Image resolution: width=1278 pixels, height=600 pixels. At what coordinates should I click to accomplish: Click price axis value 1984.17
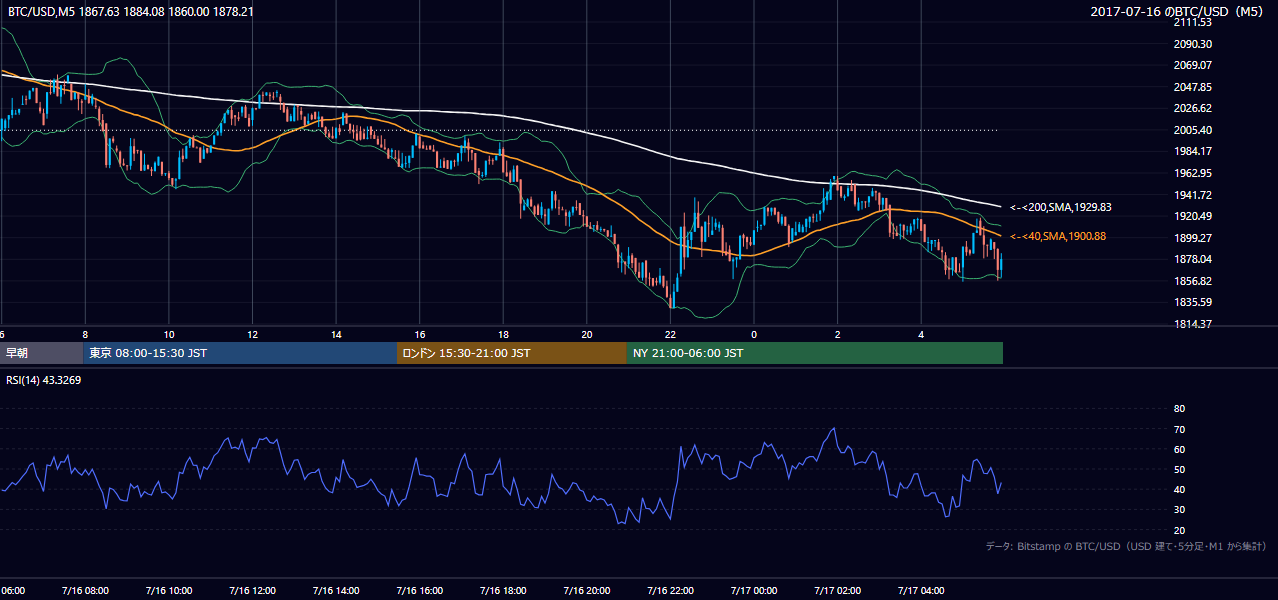(1192, 151)
